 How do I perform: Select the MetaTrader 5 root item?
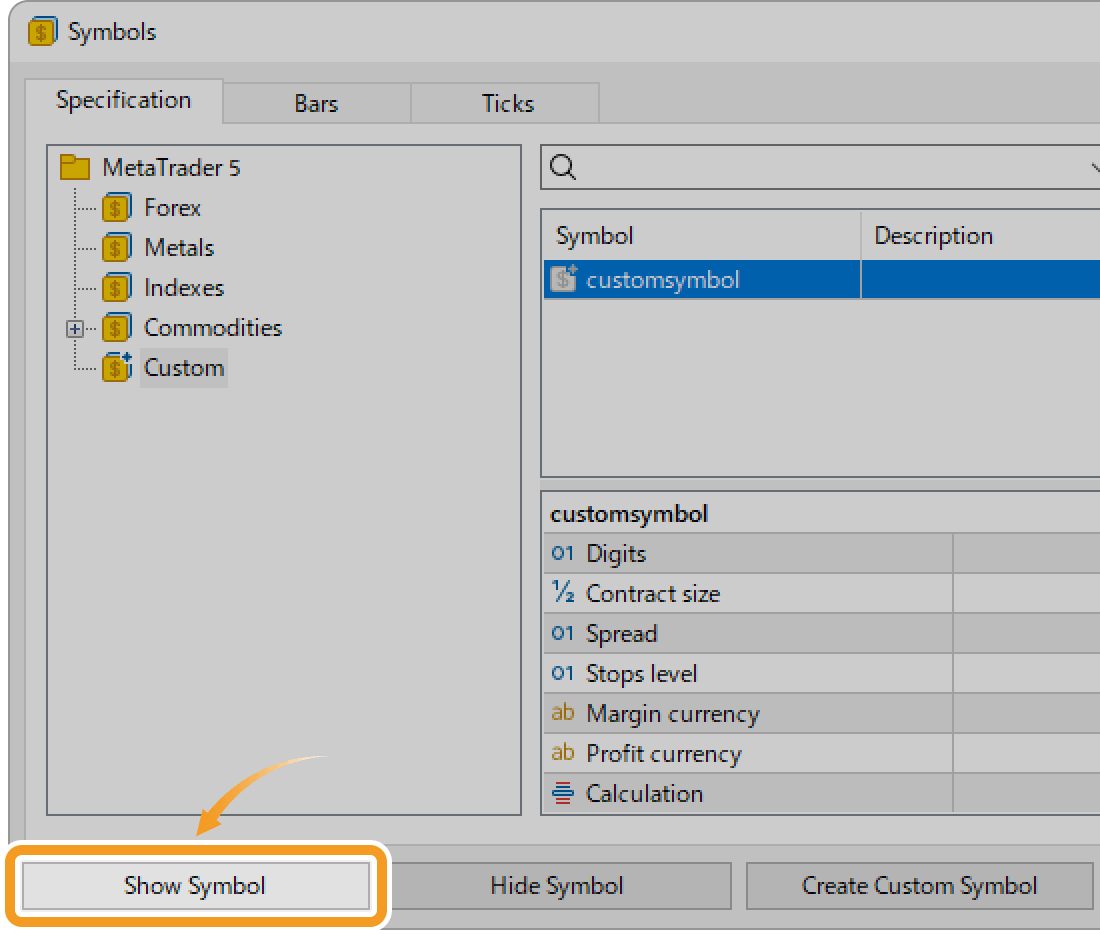(x=171, y=168)
